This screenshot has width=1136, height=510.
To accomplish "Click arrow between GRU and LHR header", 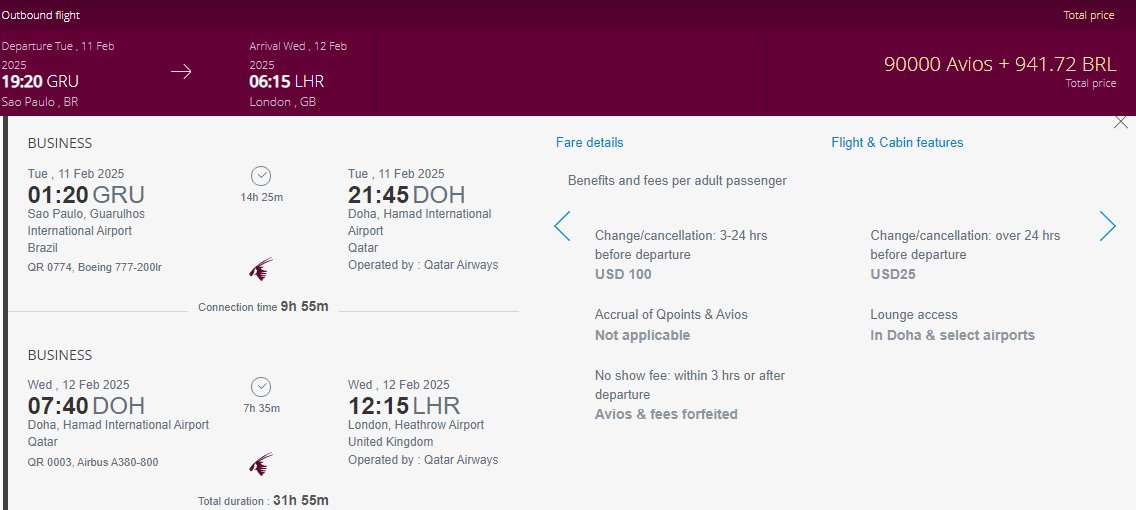I will pyautogui.click(x=181, y=72).
